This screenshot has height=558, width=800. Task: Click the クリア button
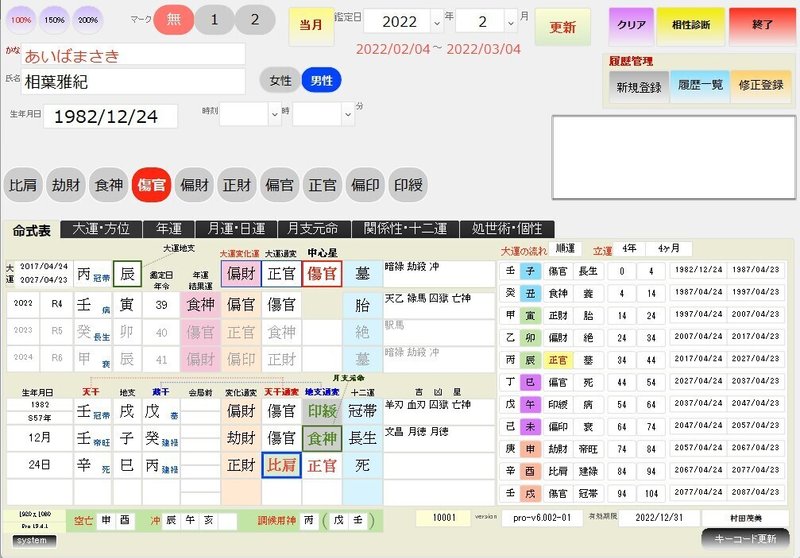pyautogui.click(x=631, y=25)
